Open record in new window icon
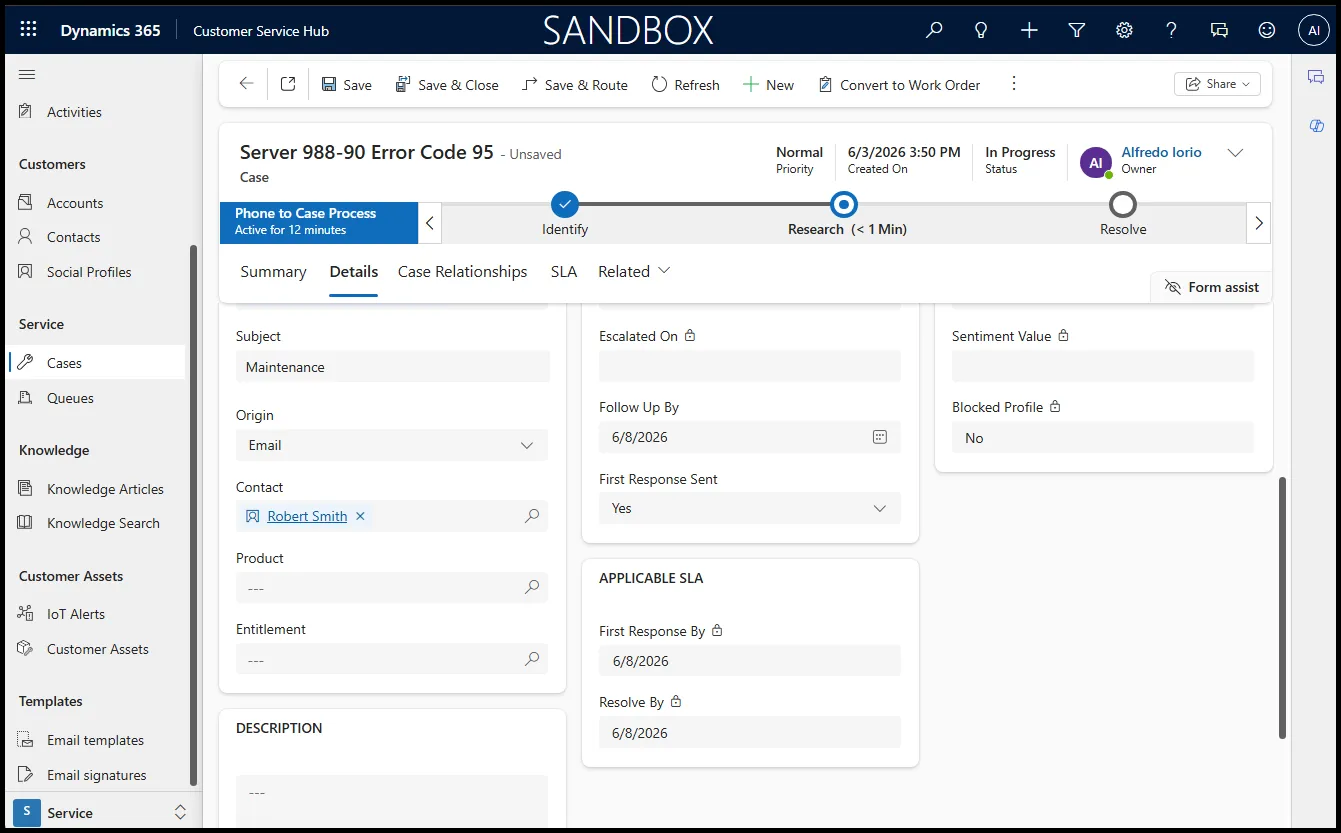 click(x=288, y=84)
